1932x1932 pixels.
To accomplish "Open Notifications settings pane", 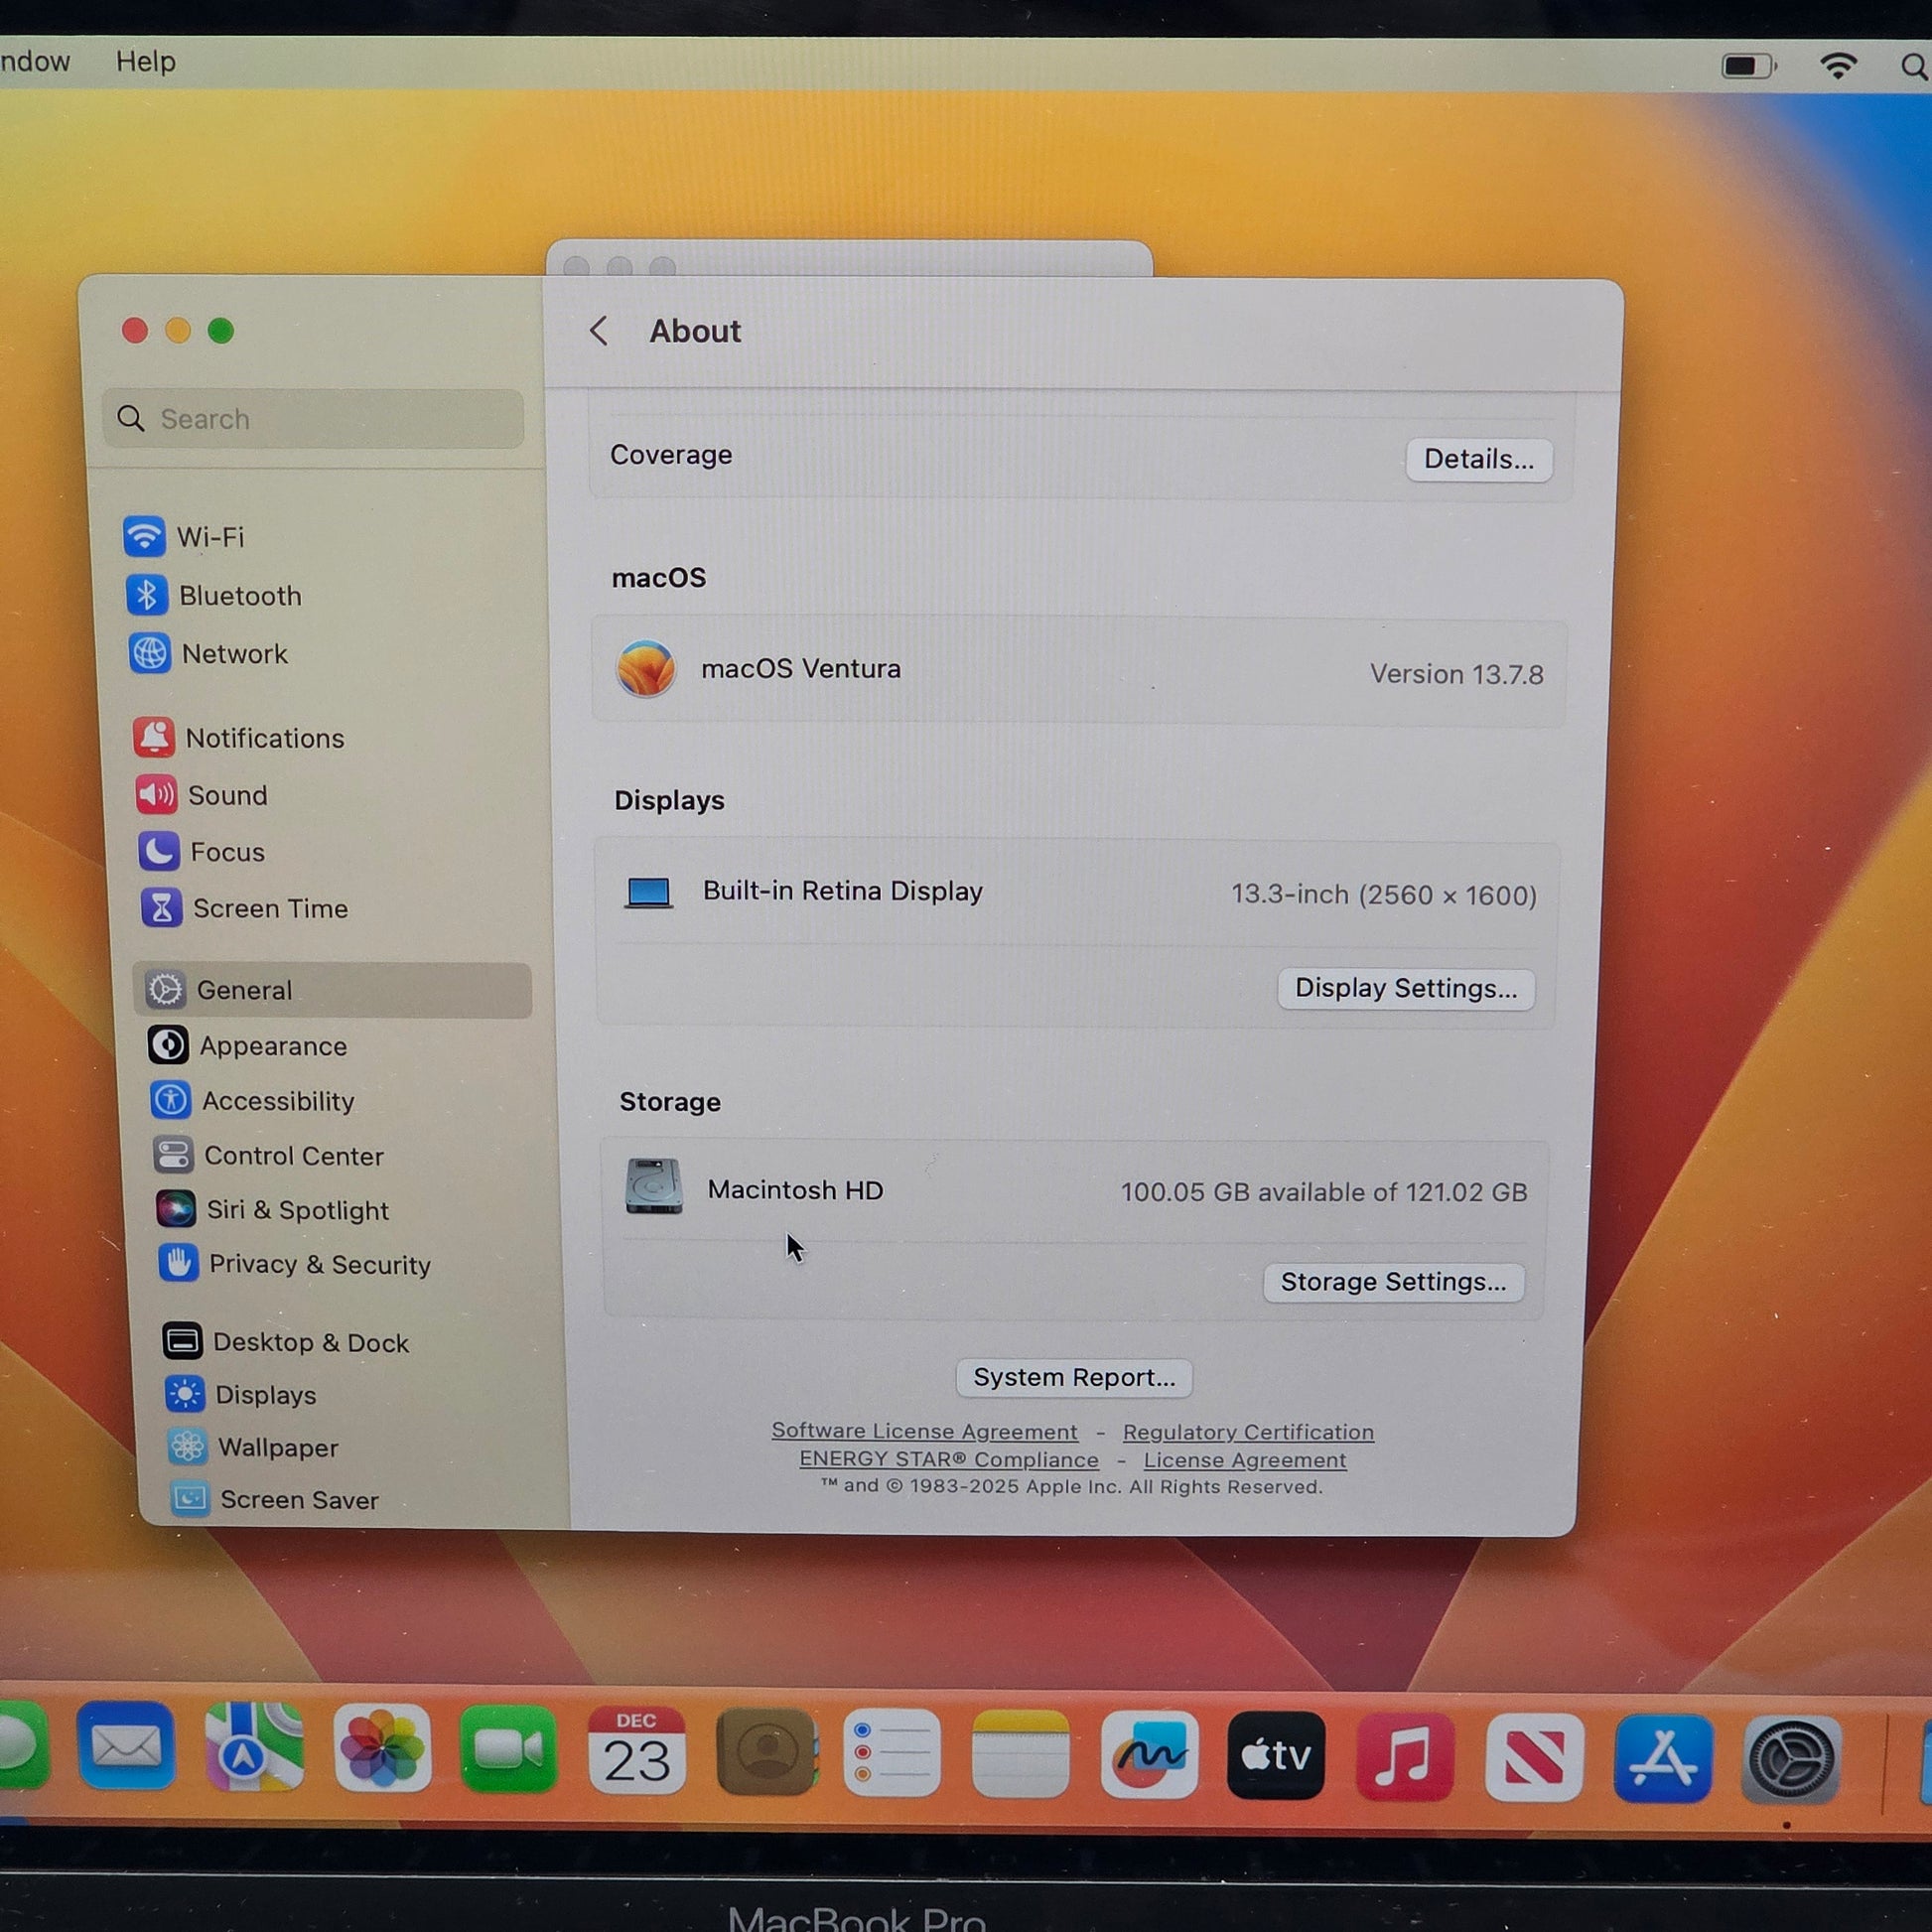I will pyautogui.click(x=263, y=738).
